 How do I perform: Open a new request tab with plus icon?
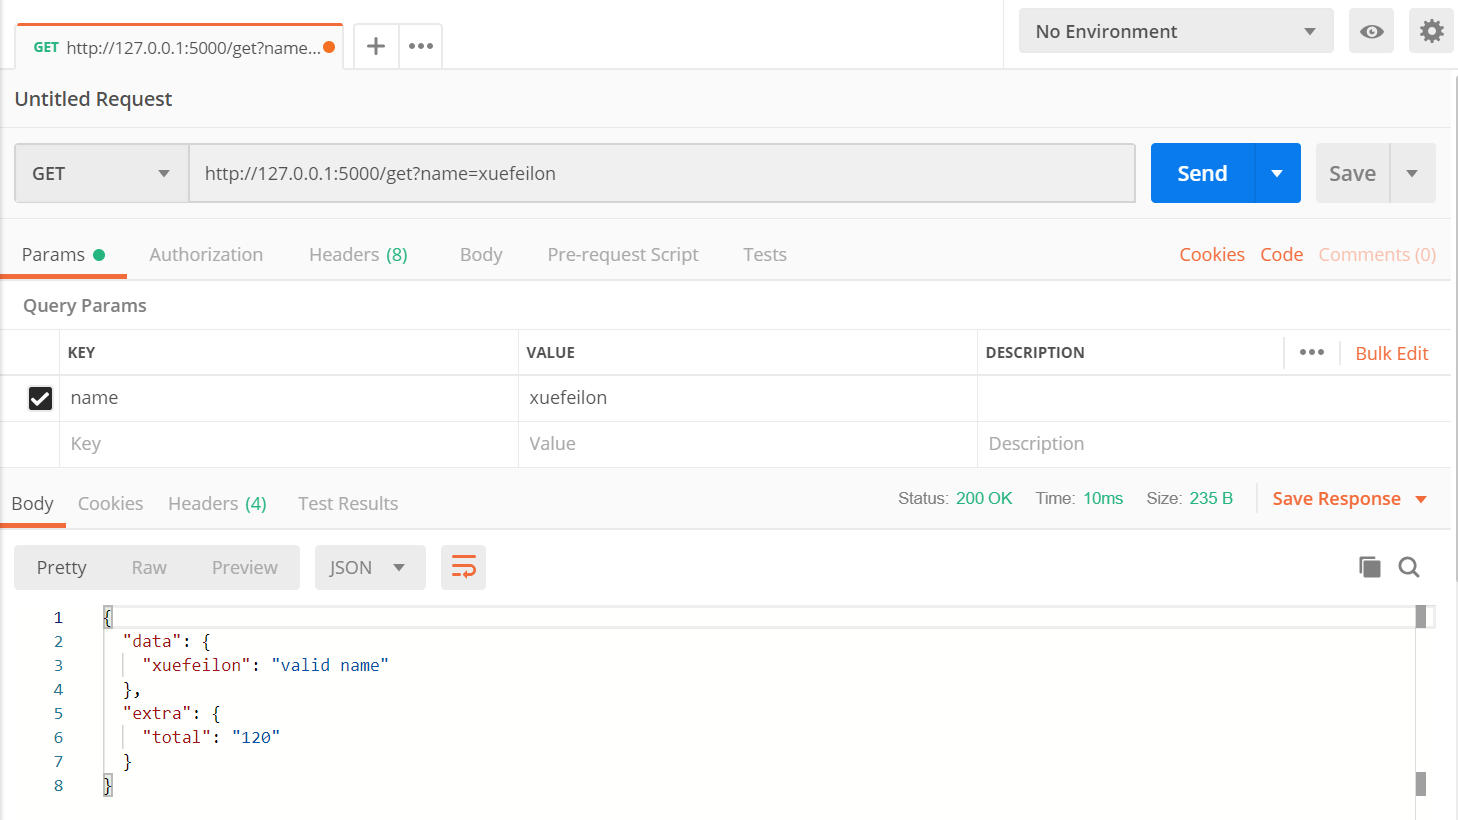tap(376, 46)
